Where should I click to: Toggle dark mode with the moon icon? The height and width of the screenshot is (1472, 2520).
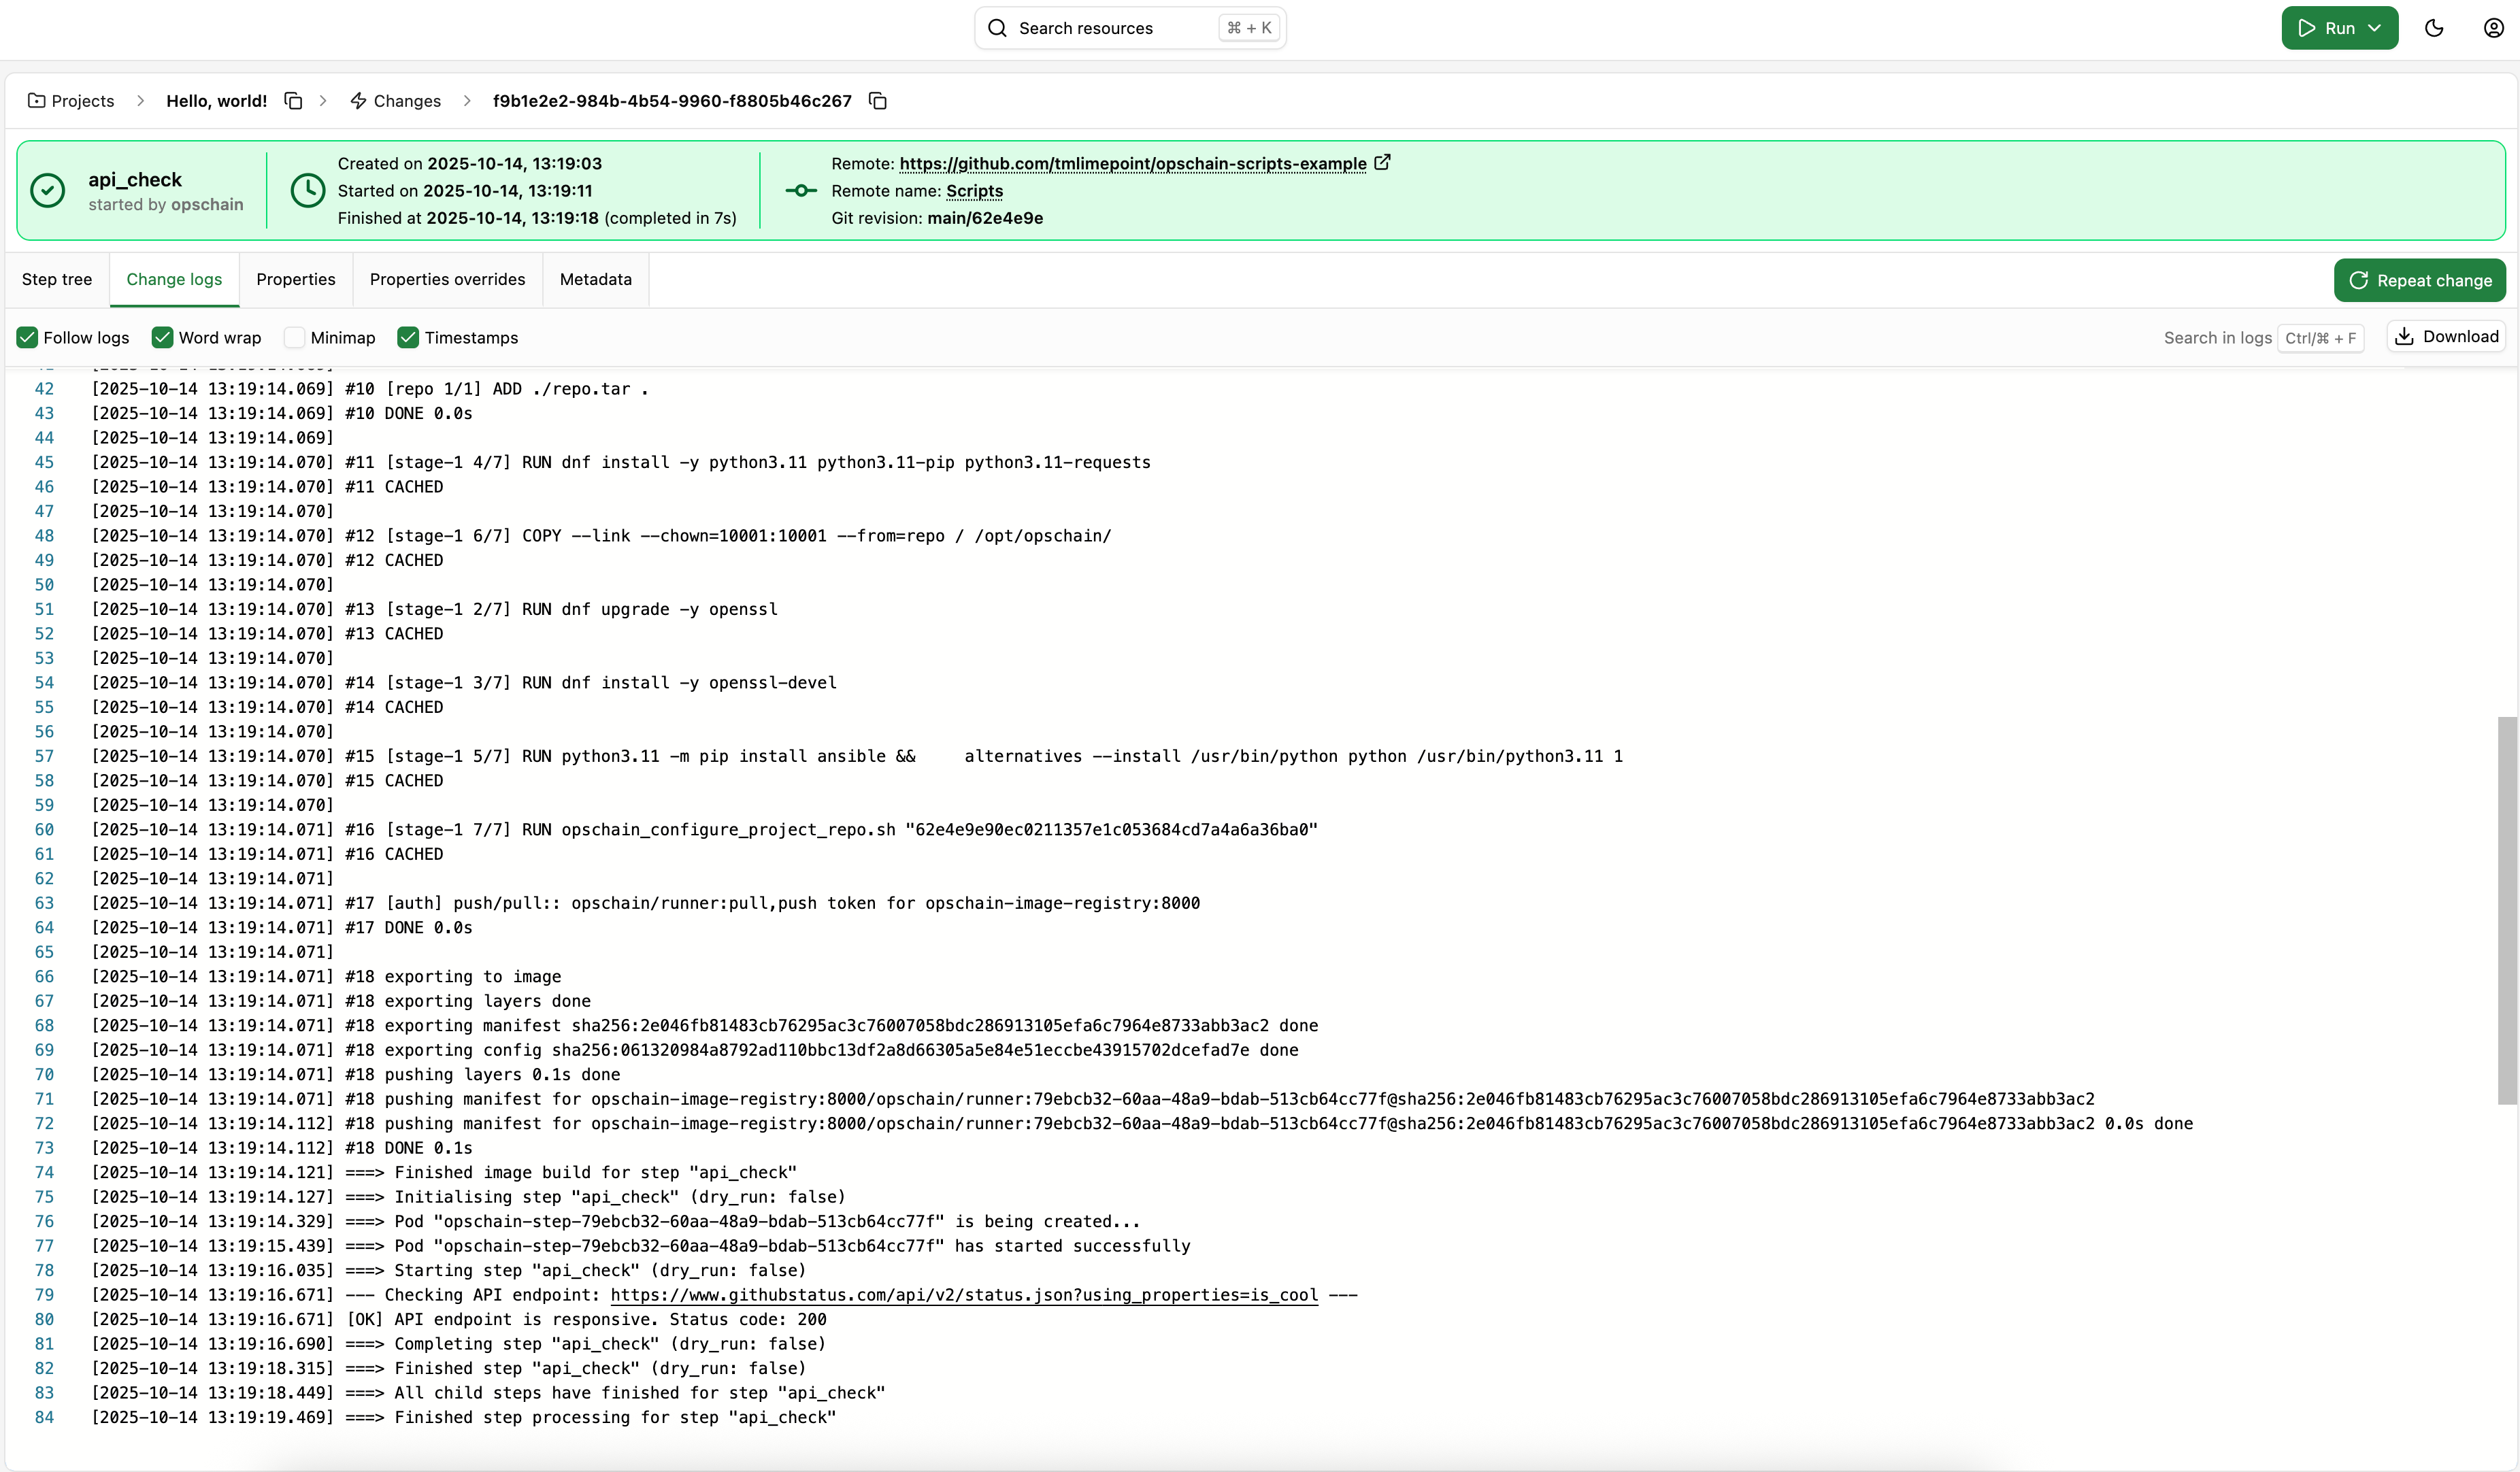(2434, 27)
